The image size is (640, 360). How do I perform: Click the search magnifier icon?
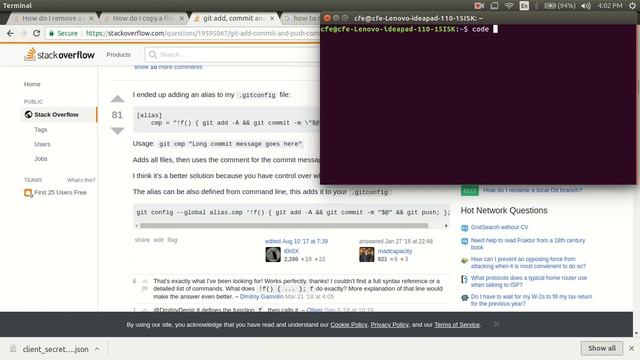coord(153,55)
